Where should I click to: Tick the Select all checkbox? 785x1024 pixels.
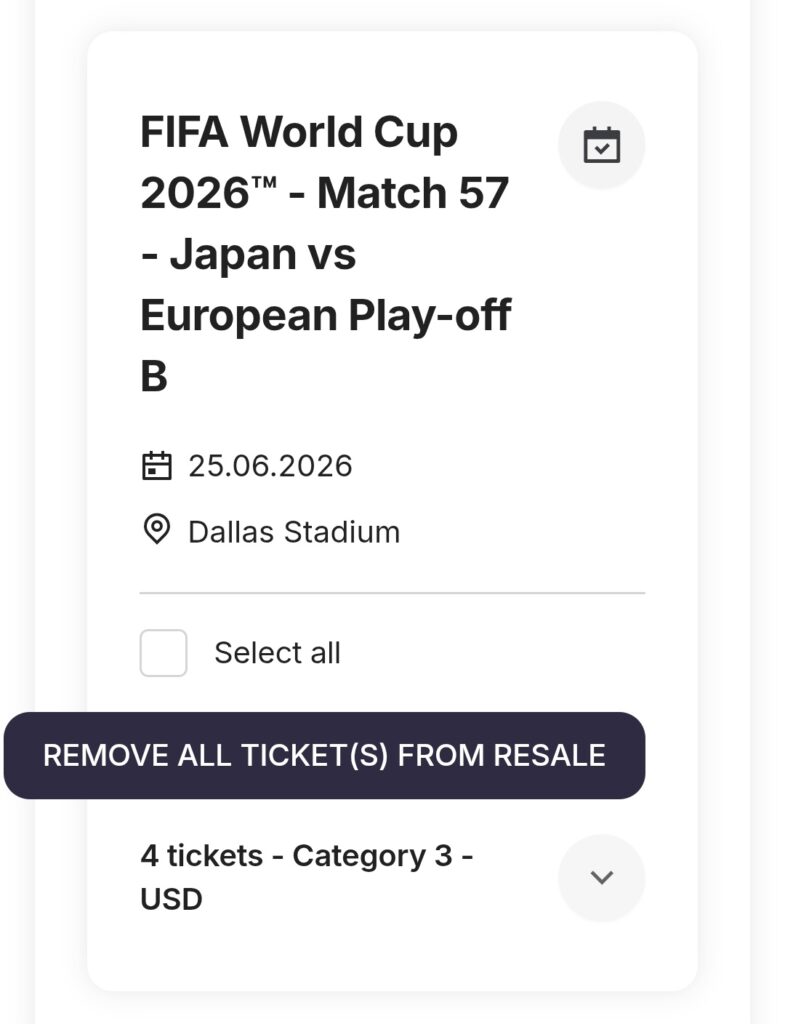163,653
